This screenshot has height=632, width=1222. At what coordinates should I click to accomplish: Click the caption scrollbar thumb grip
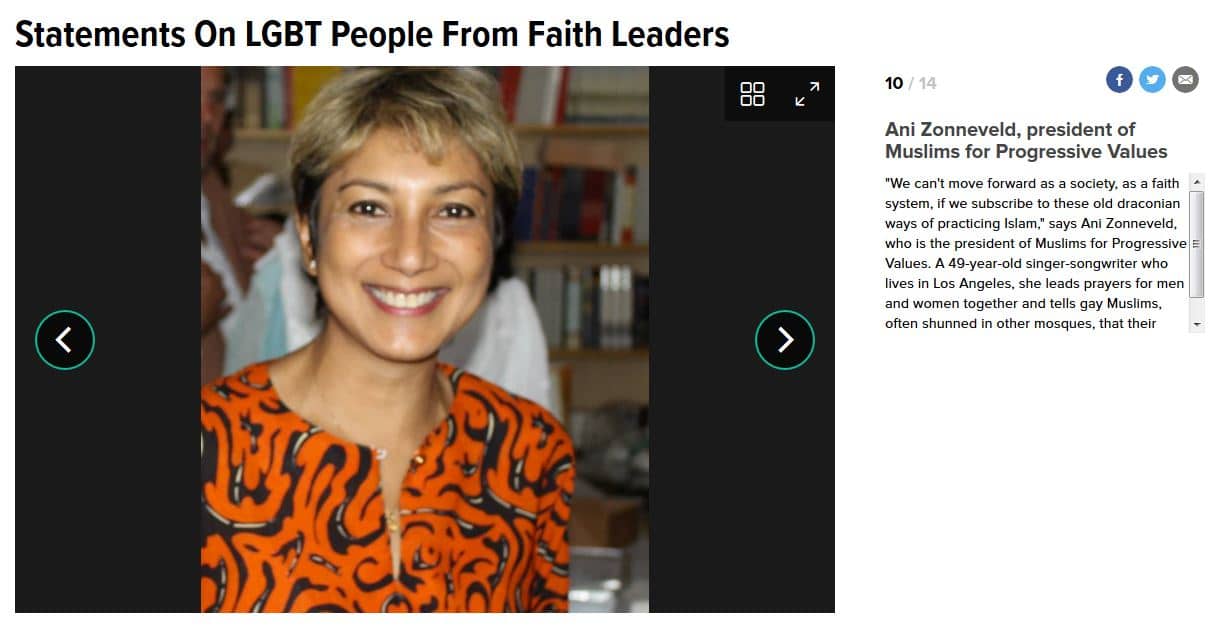click(1197, 244)
